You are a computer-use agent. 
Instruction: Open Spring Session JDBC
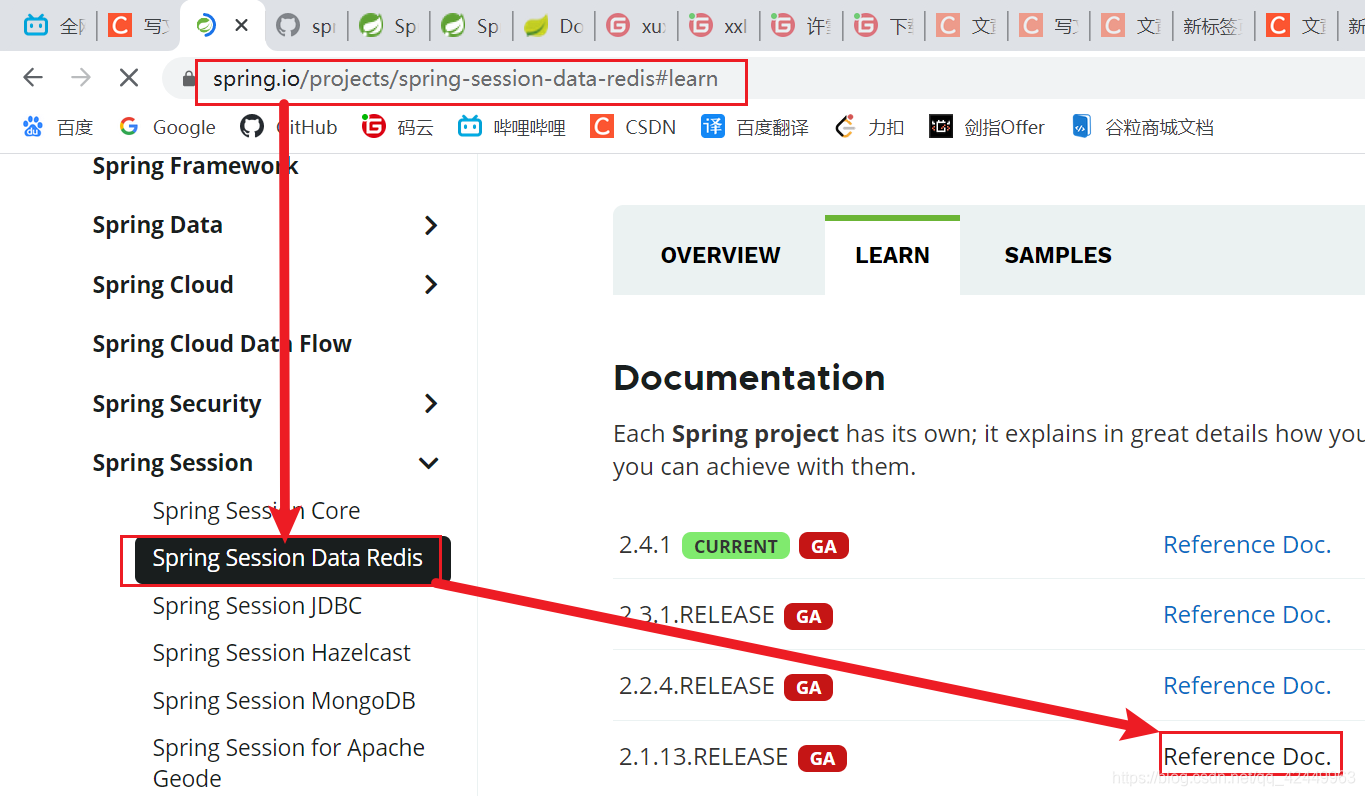257,606
